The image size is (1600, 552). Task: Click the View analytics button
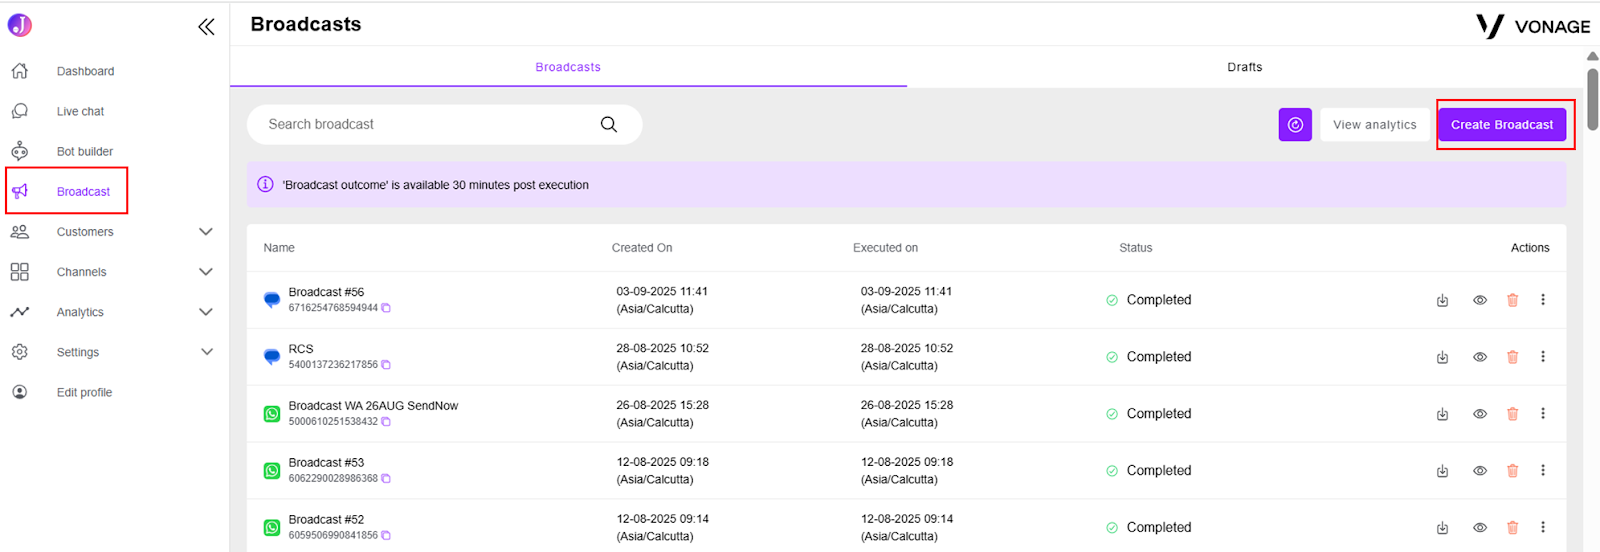click(x=1374, y=125)
